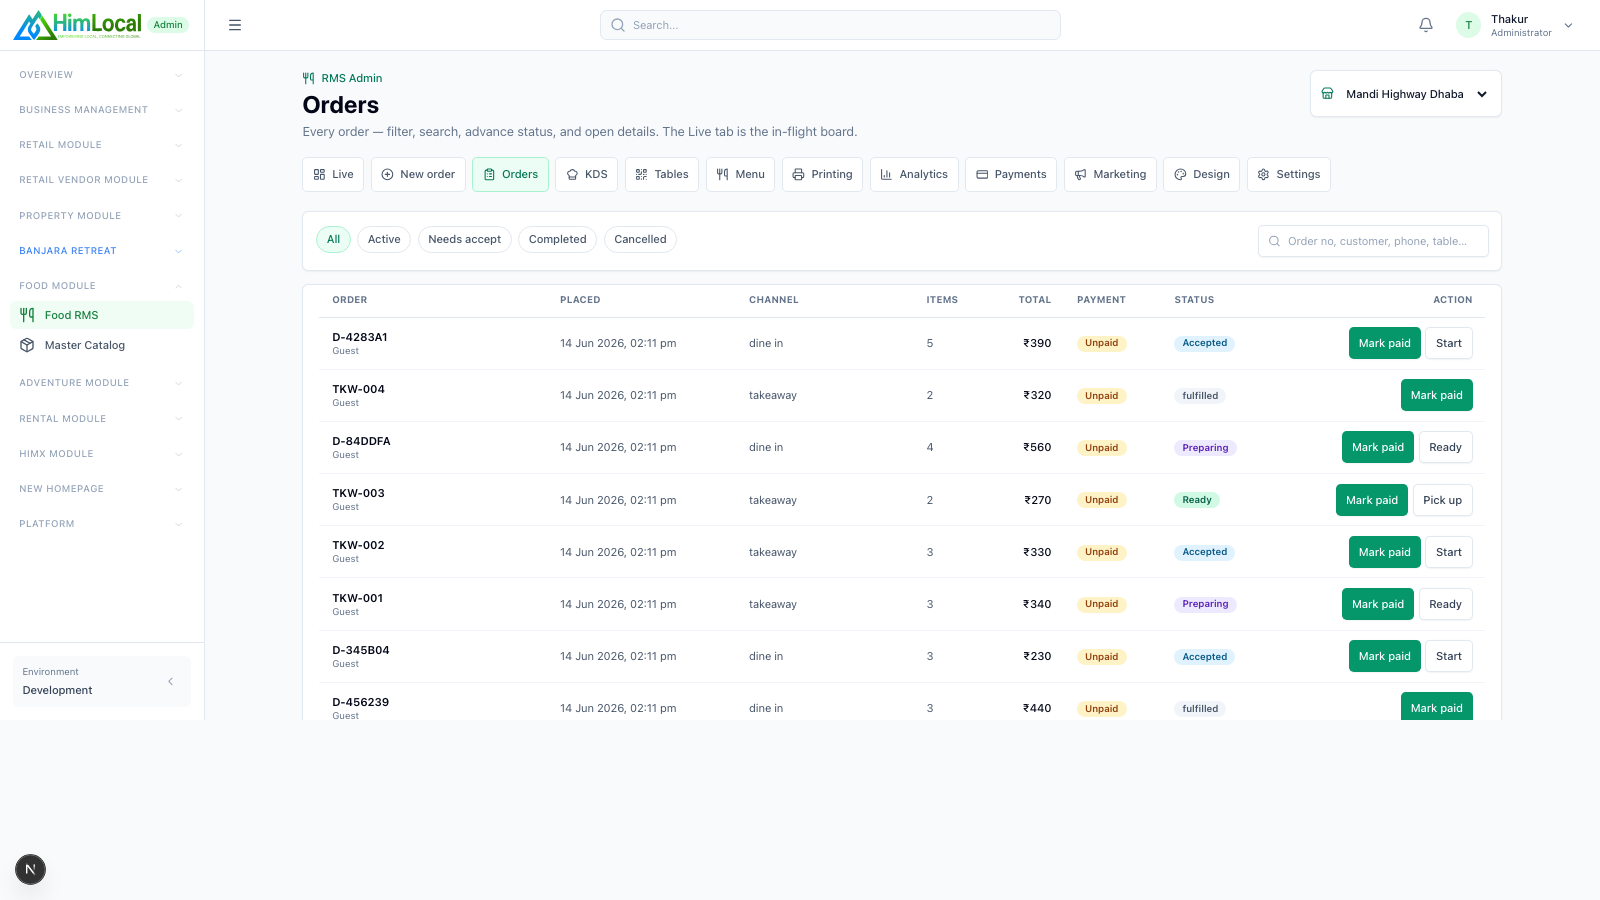Click the notification bell icon
This screenshot has width=1600, height=900.
coord(1426,25)
